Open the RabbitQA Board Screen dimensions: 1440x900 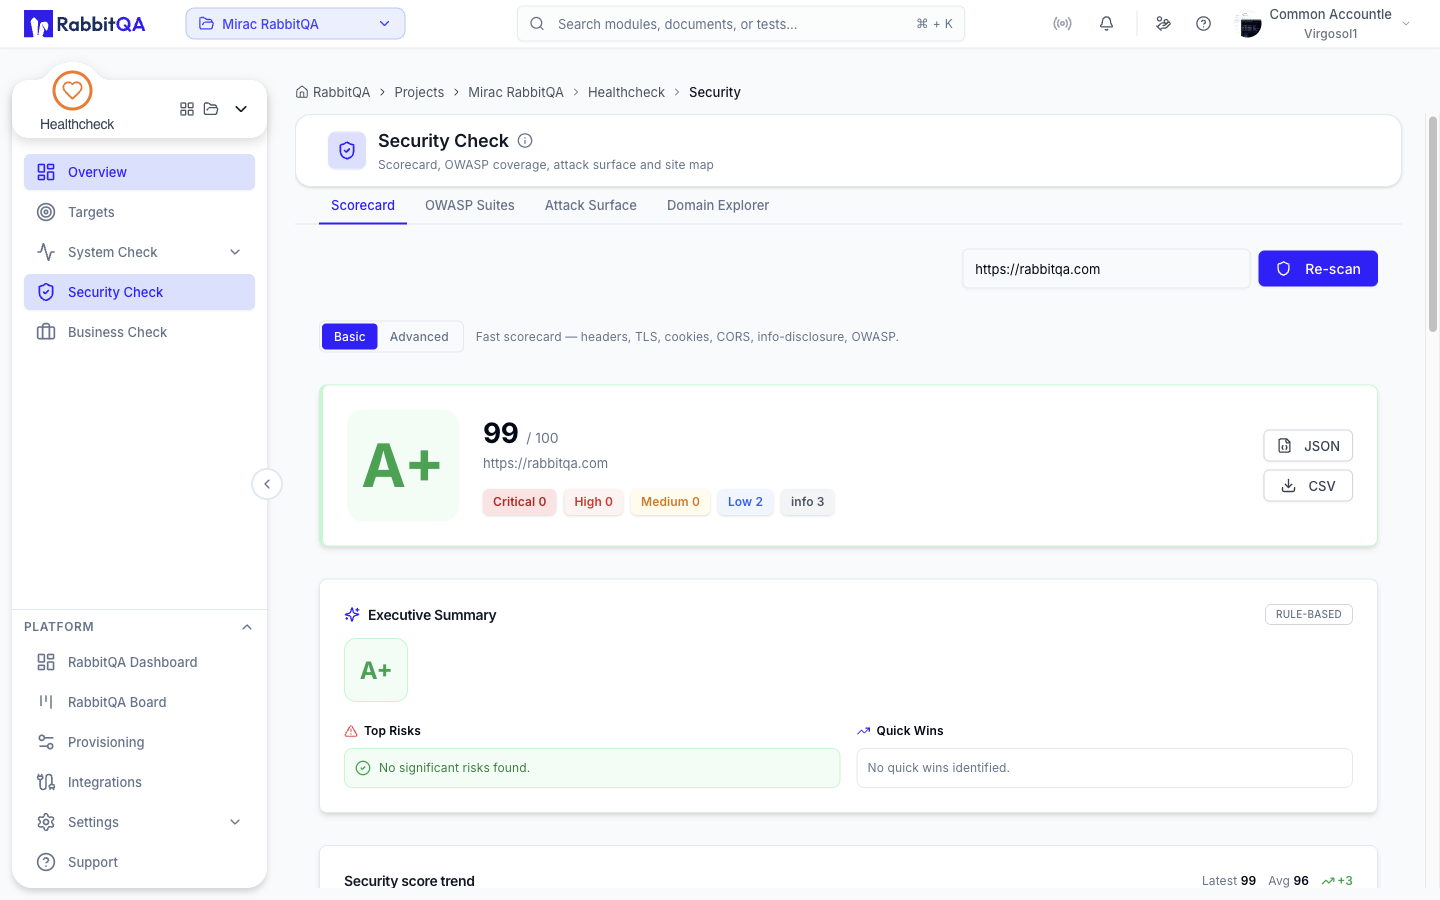click(139, 702)
